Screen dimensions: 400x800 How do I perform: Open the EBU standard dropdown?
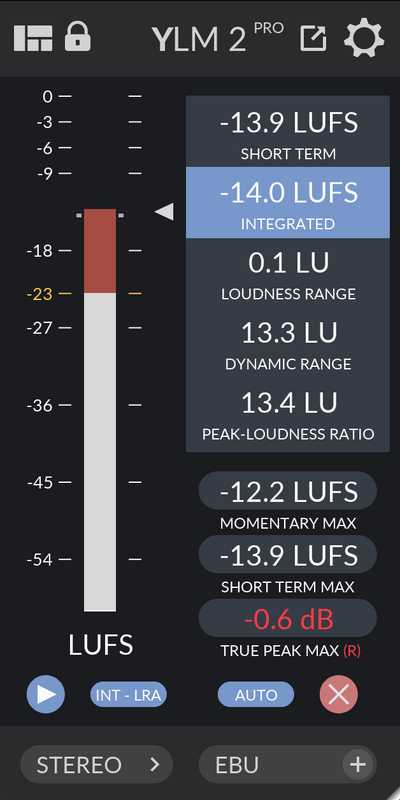[288, 764]
